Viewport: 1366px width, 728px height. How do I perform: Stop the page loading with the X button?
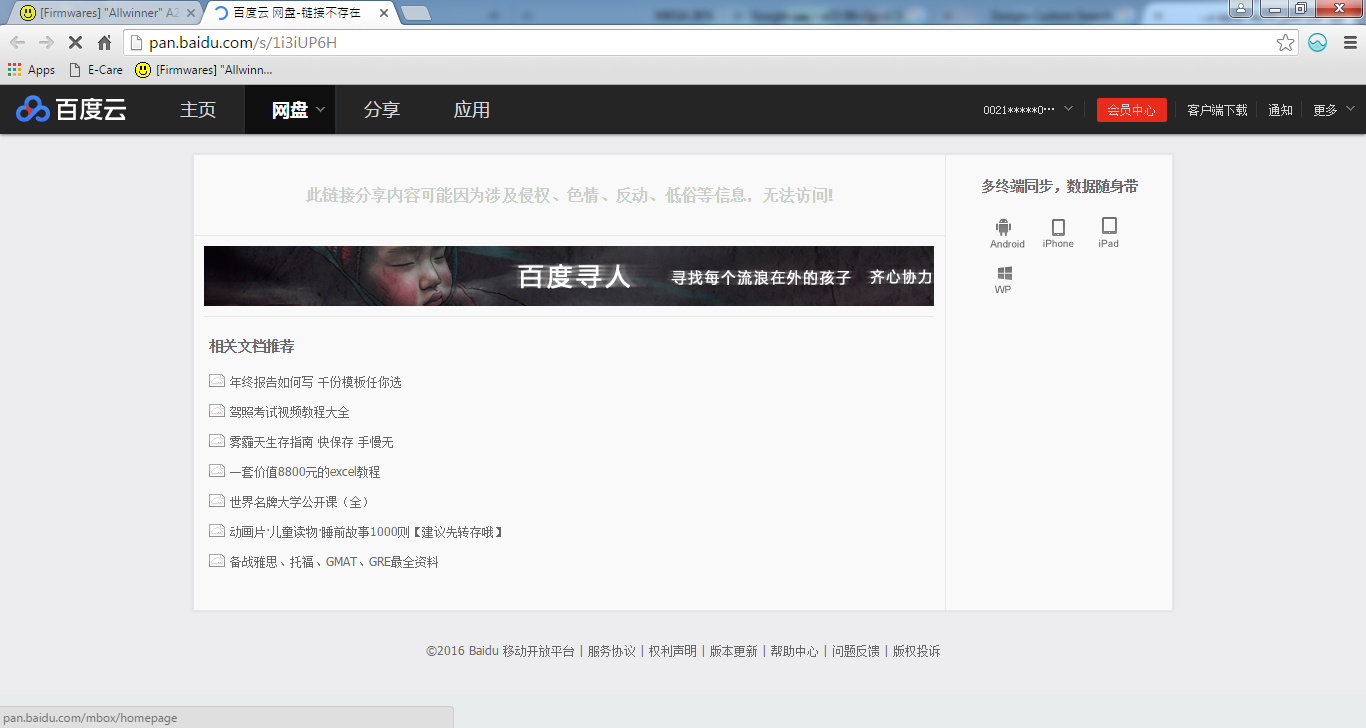pos(75,42)
